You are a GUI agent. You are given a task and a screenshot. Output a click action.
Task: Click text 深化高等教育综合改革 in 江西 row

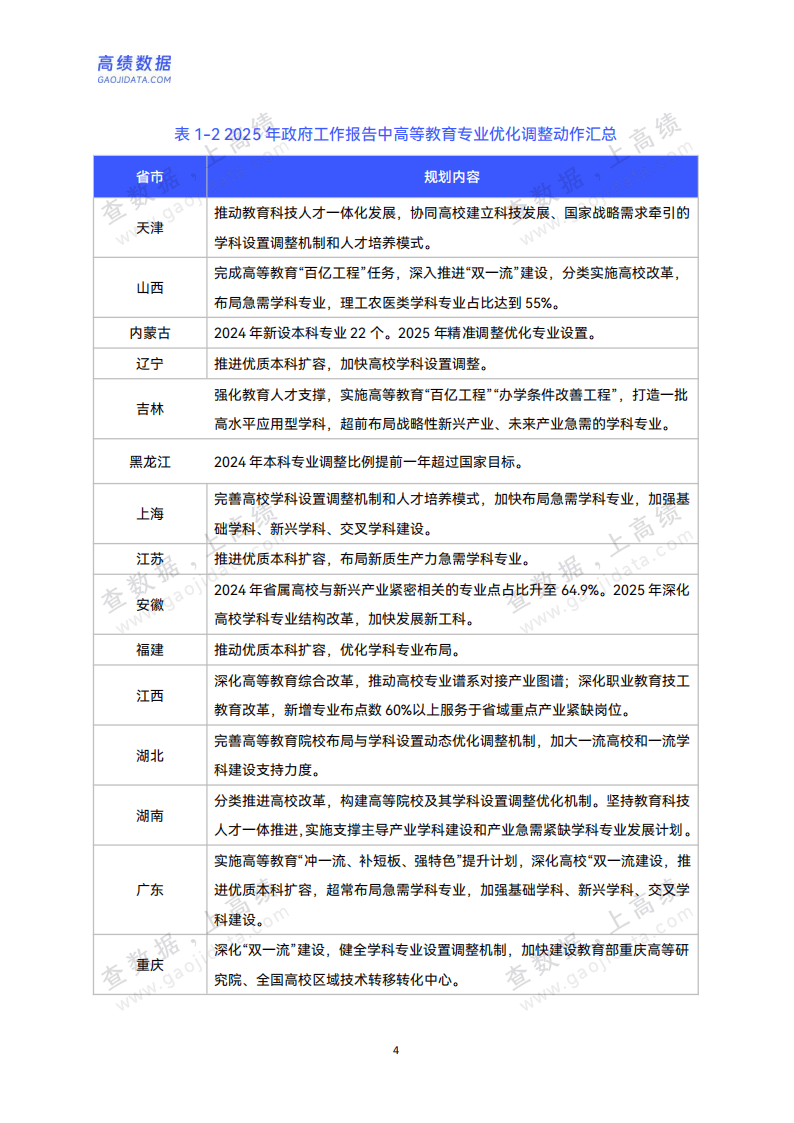pos(284,680)
